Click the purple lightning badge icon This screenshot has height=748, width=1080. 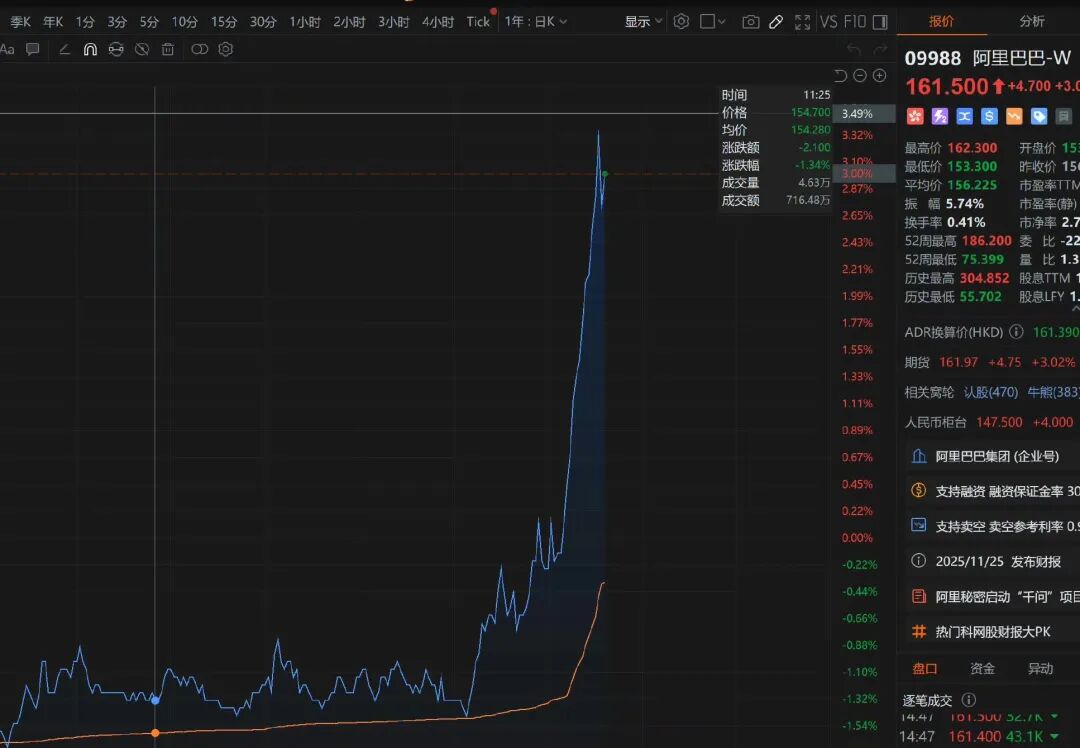click(x=939, y=116)
